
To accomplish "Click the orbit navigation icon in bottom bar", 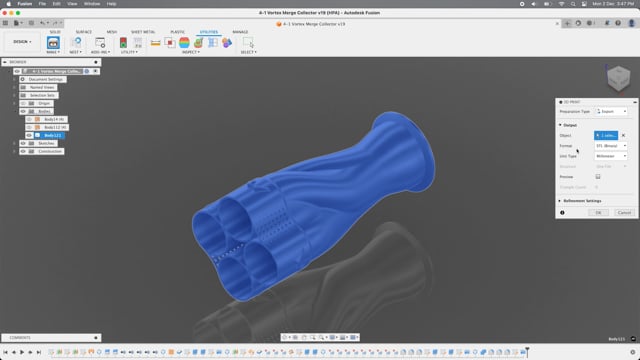I will 285,337.
